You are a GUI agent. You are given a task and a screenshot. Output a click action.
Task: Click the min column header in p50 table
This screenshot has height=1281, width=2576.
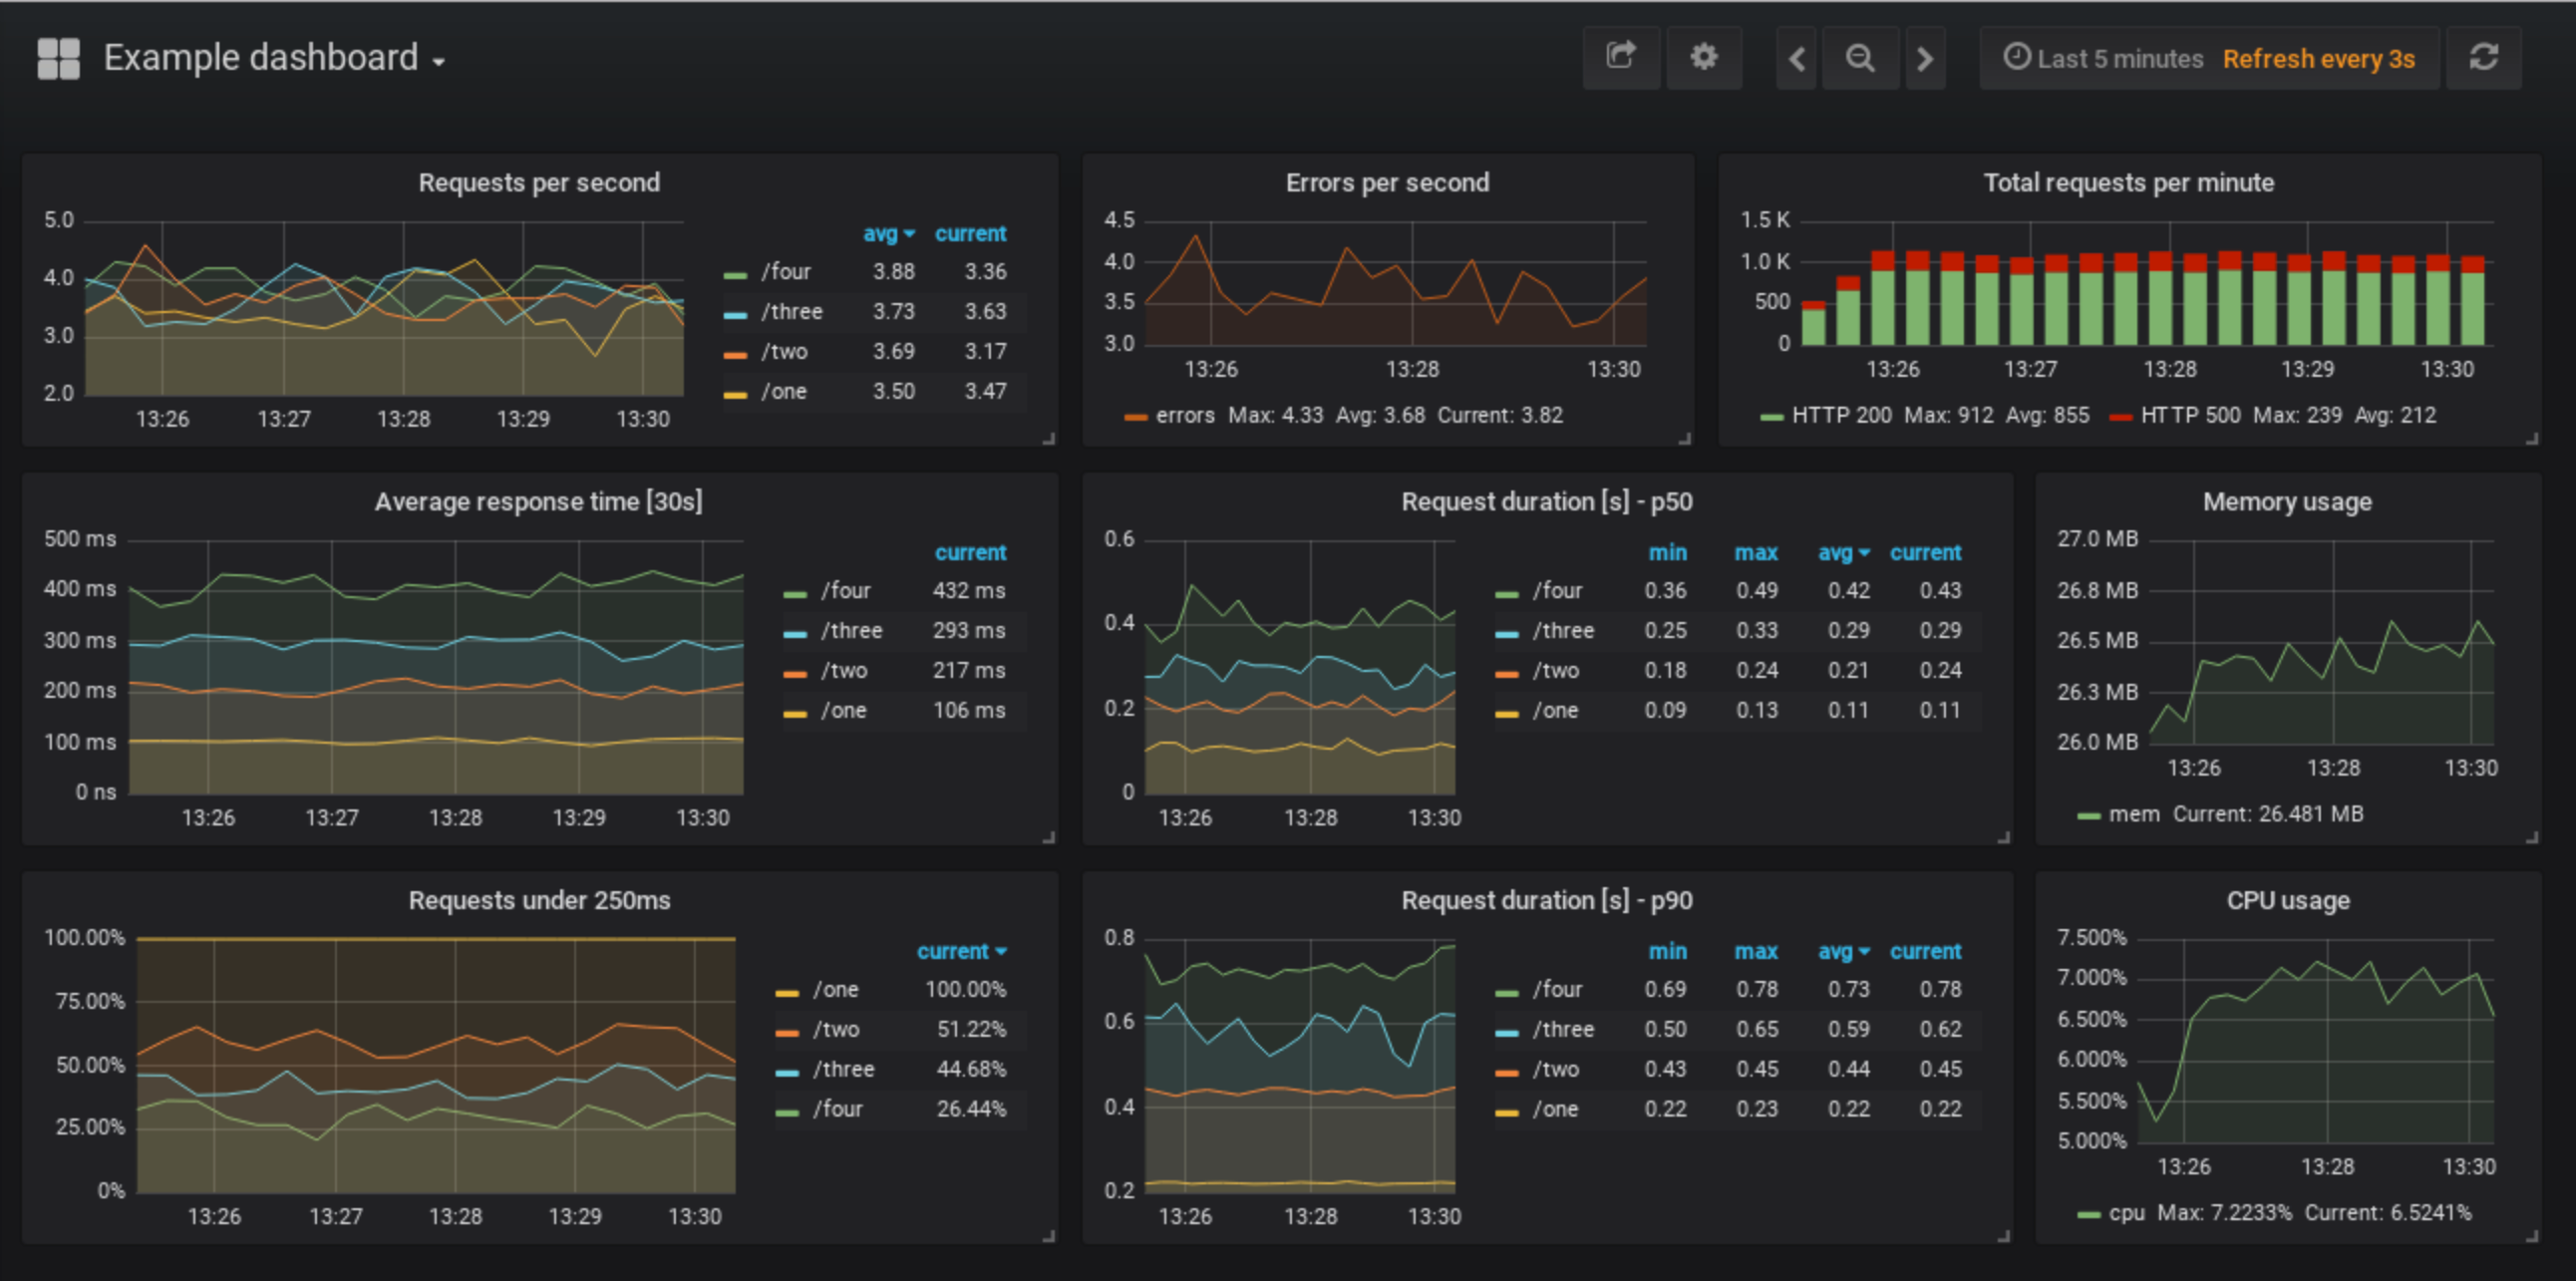tap(1667, 552)
